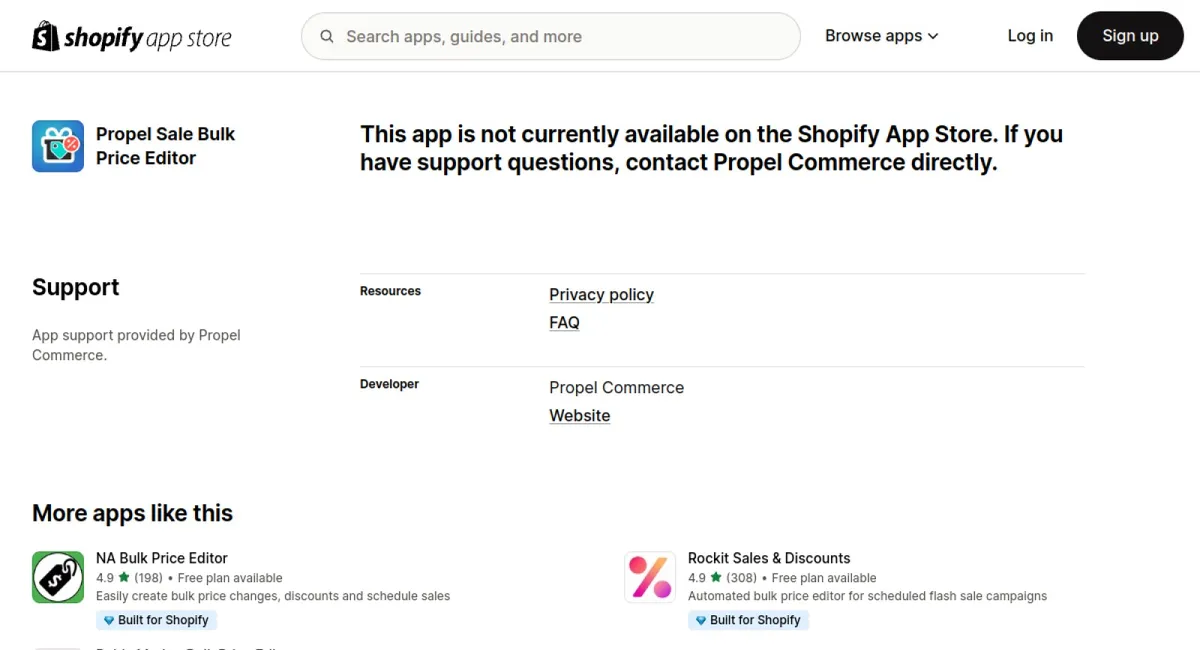Visit the developer Website link

pyautogui.click(x=580, y=416)
